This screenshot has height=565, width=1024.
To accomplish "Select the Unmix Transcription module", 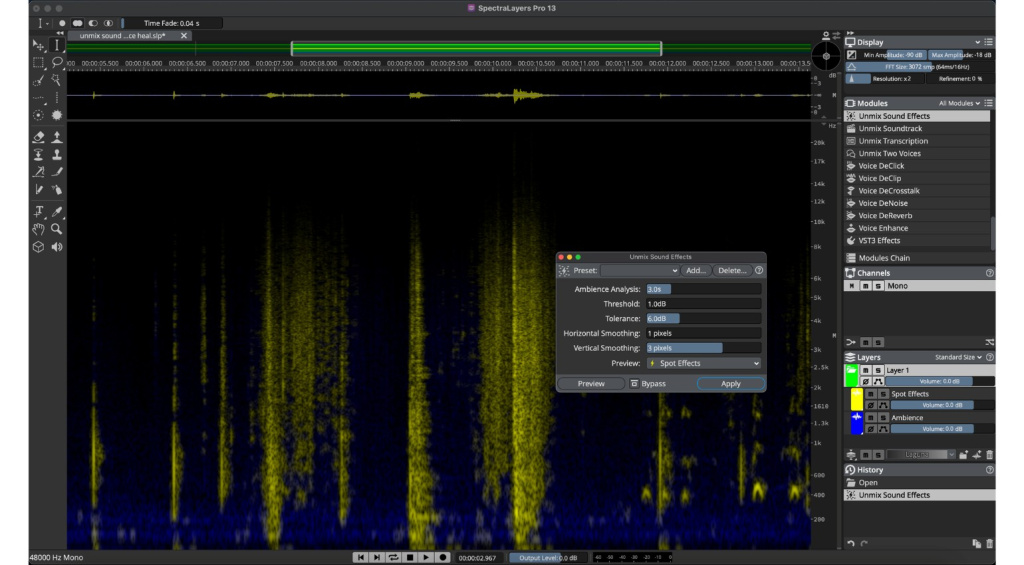I will pos(918,141).
